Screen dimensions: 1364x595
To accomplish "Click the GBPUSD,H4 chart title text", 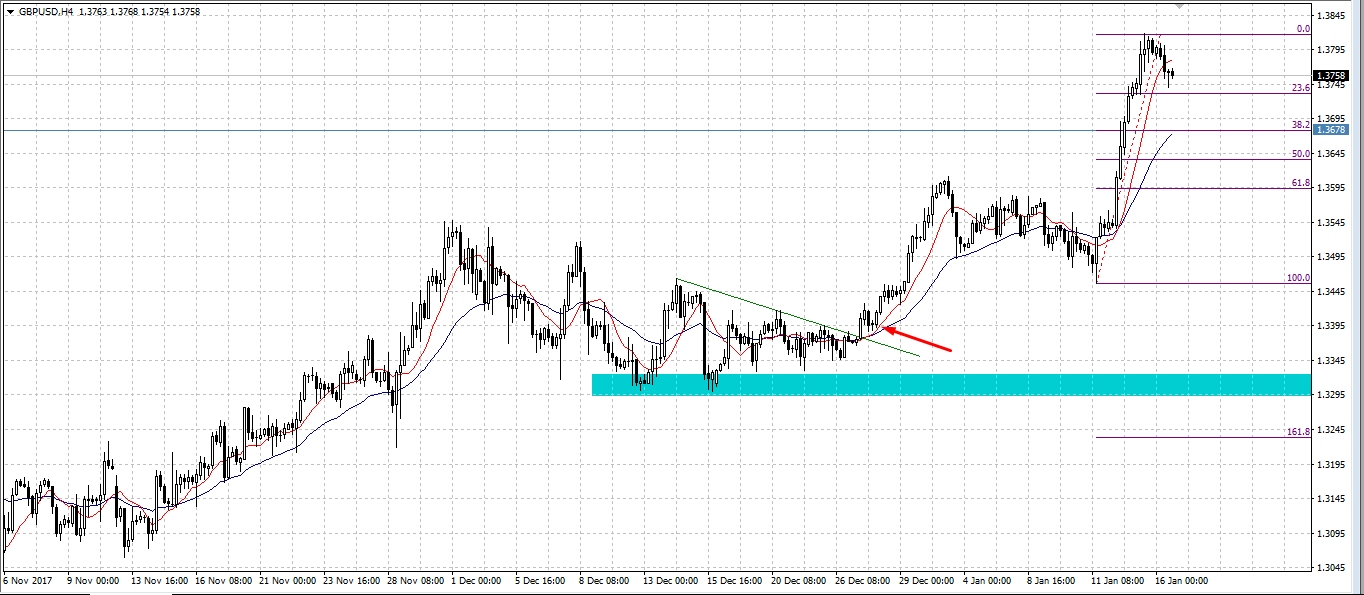I will point(46,11).
